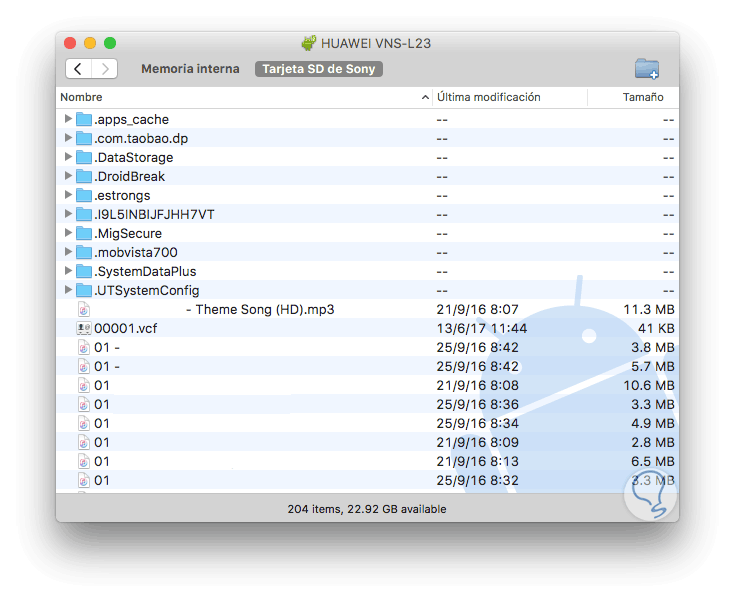Image resolution: width=735 pixels, height=602 pixels.
Task: Select the .estrongs folder icon
Action: click(84, 195)
